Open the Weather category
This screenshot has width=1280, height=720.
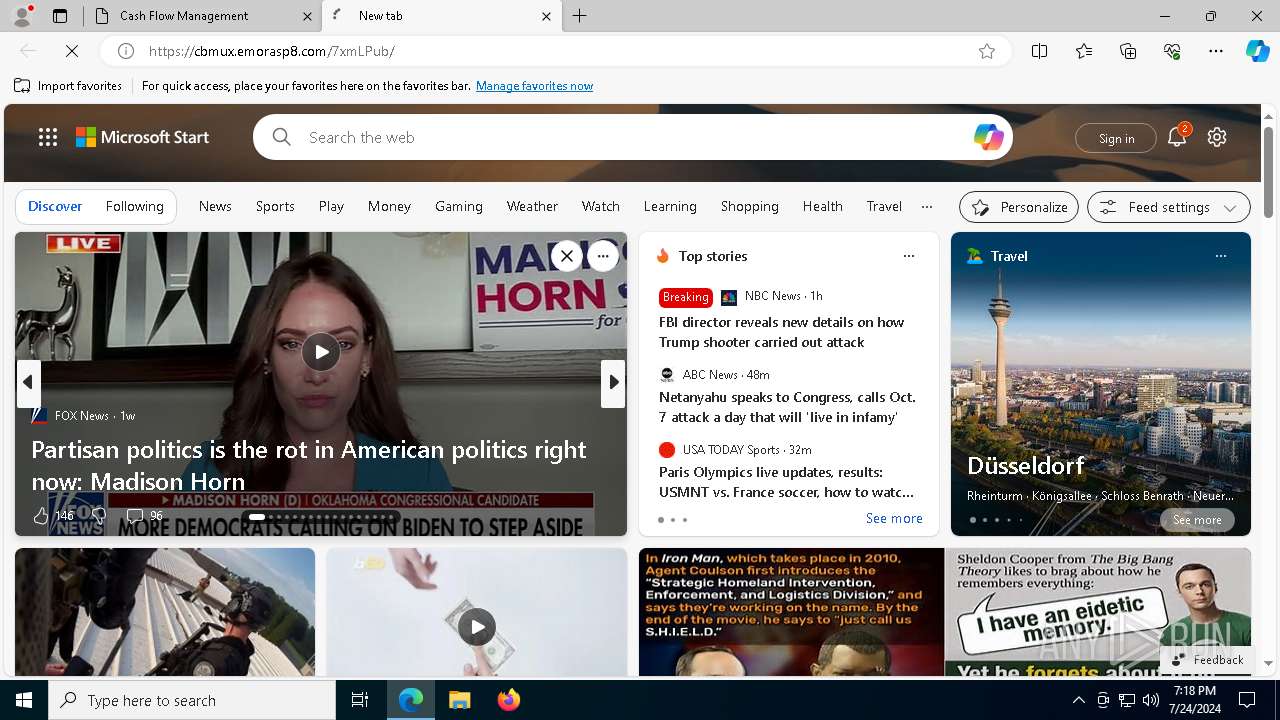tap(532, 206)
